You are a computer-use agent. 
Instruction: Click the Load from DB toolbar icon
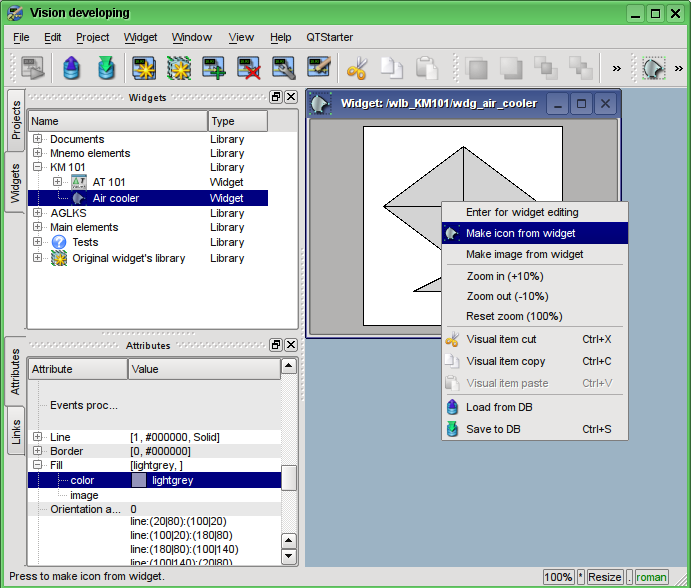(71, 68)
